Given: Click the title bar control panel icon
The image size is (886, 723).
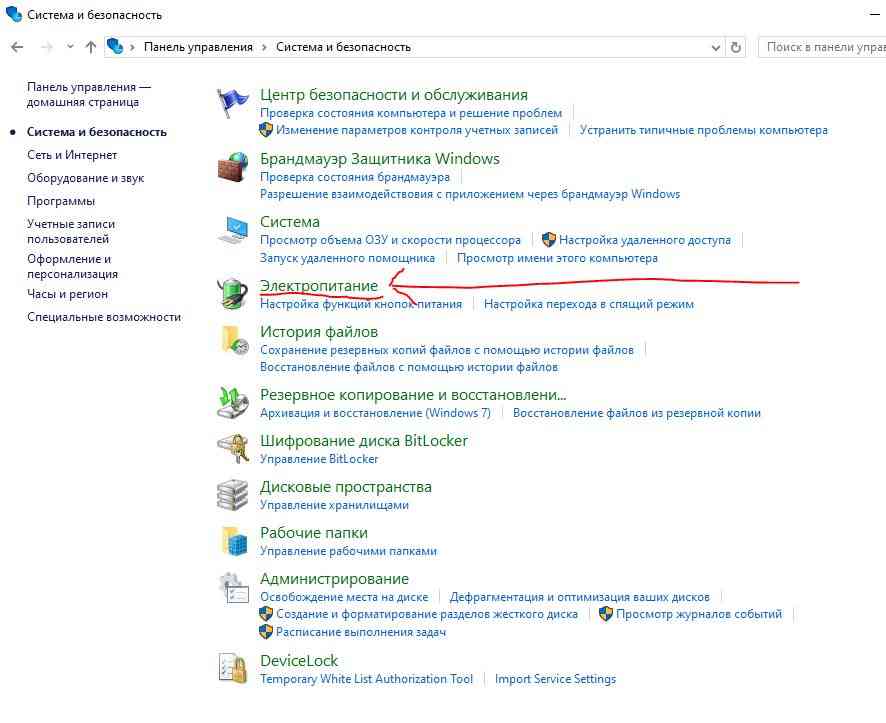Looking at the screenshot, I should coord(14,14).
